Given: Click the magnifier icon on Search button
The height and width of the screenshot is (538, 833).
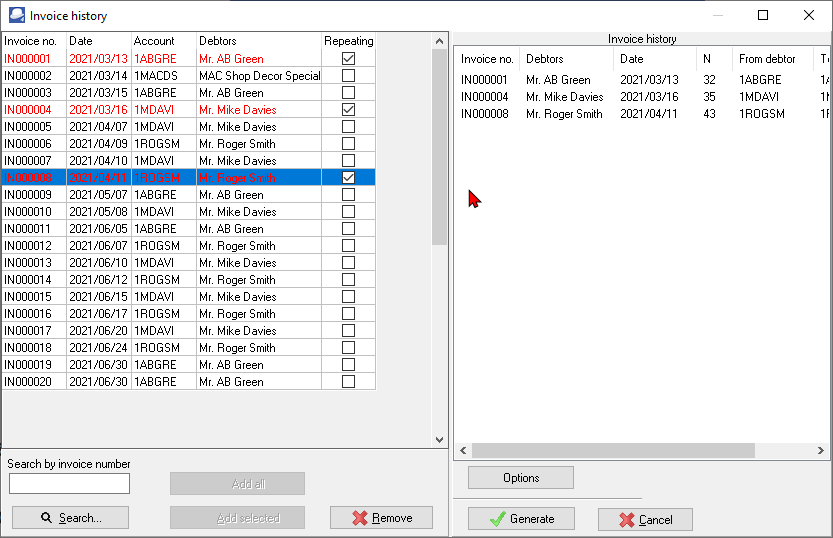Looking at the screenshot, I should pos(46,518).
